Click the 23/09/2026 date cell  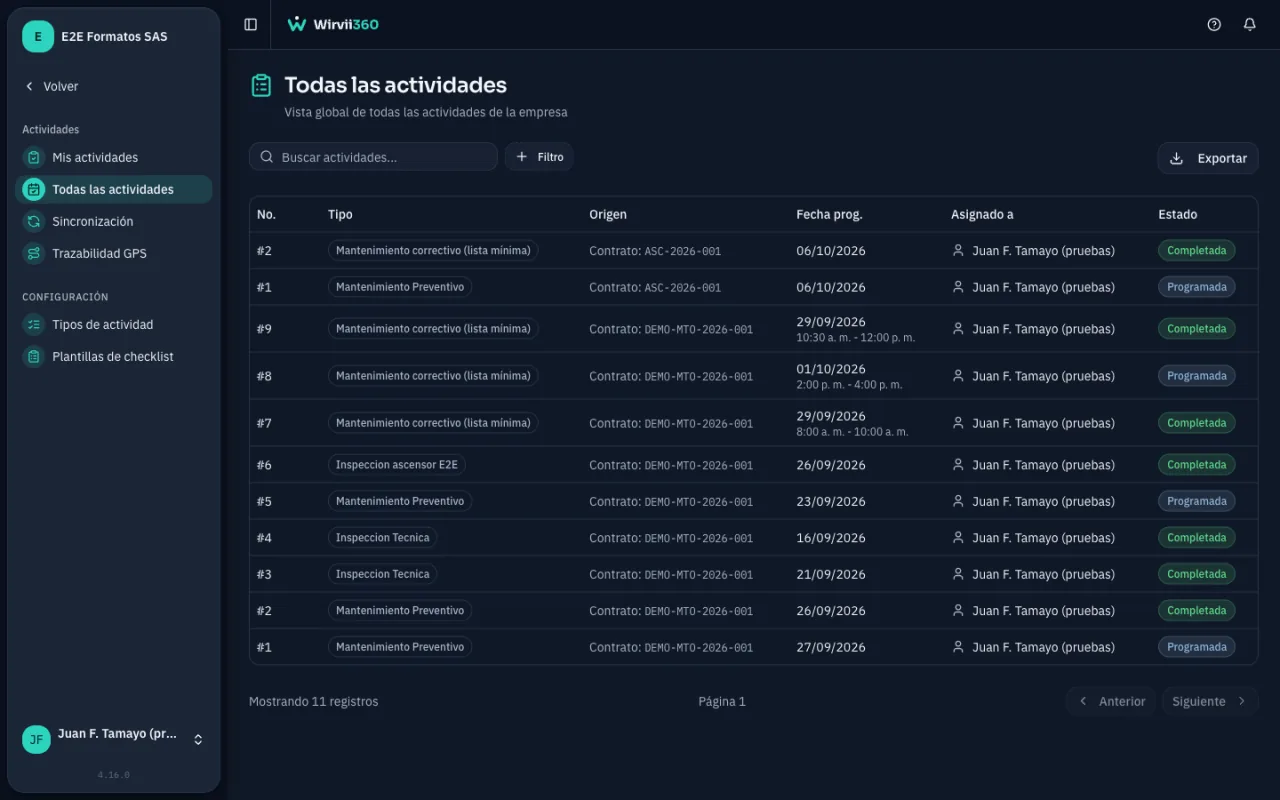[x=831, y=501]
